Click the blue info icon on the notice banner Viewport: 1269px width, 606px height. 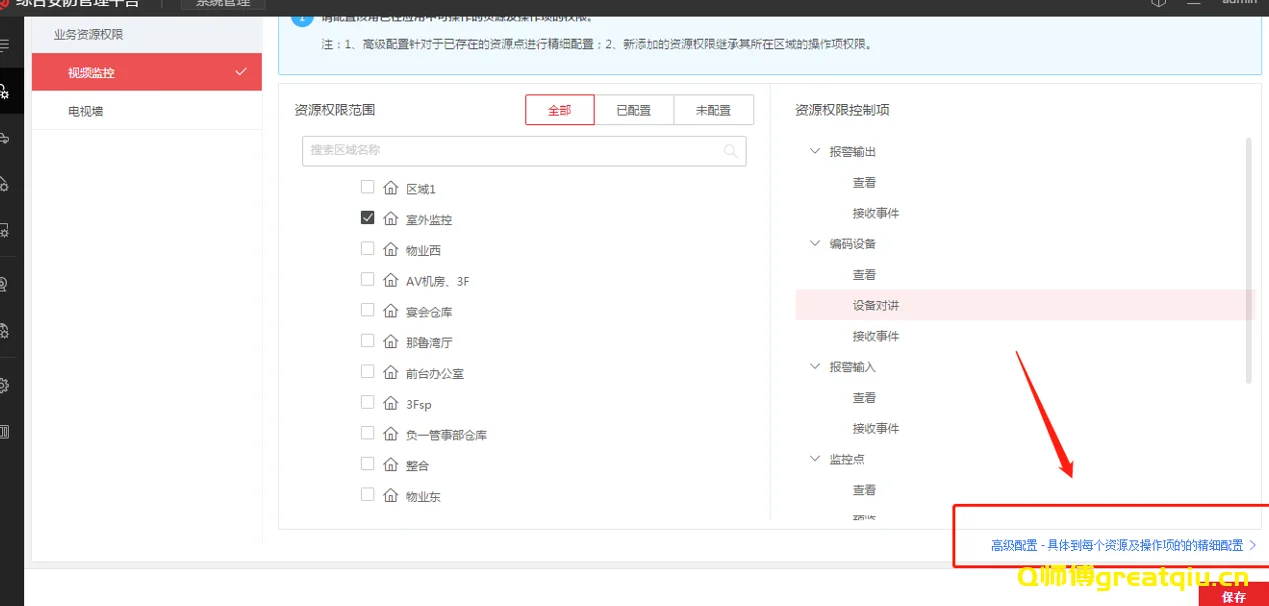coord(302,17)
